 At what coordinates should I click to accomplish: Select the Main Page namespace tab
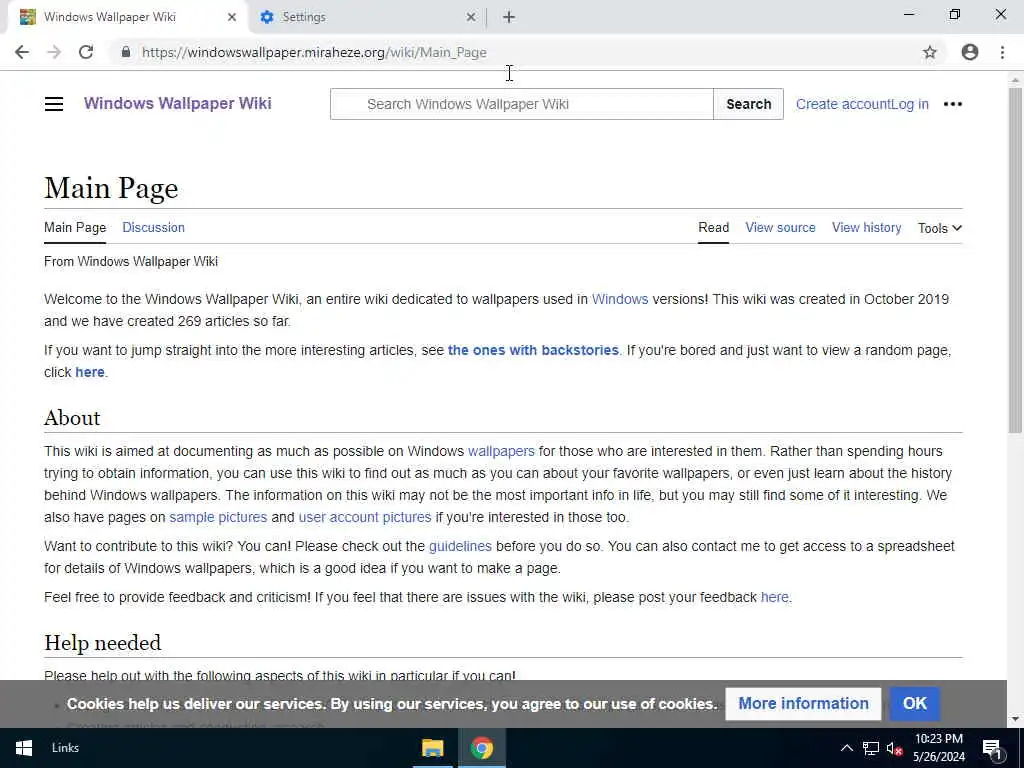(75, 228)
